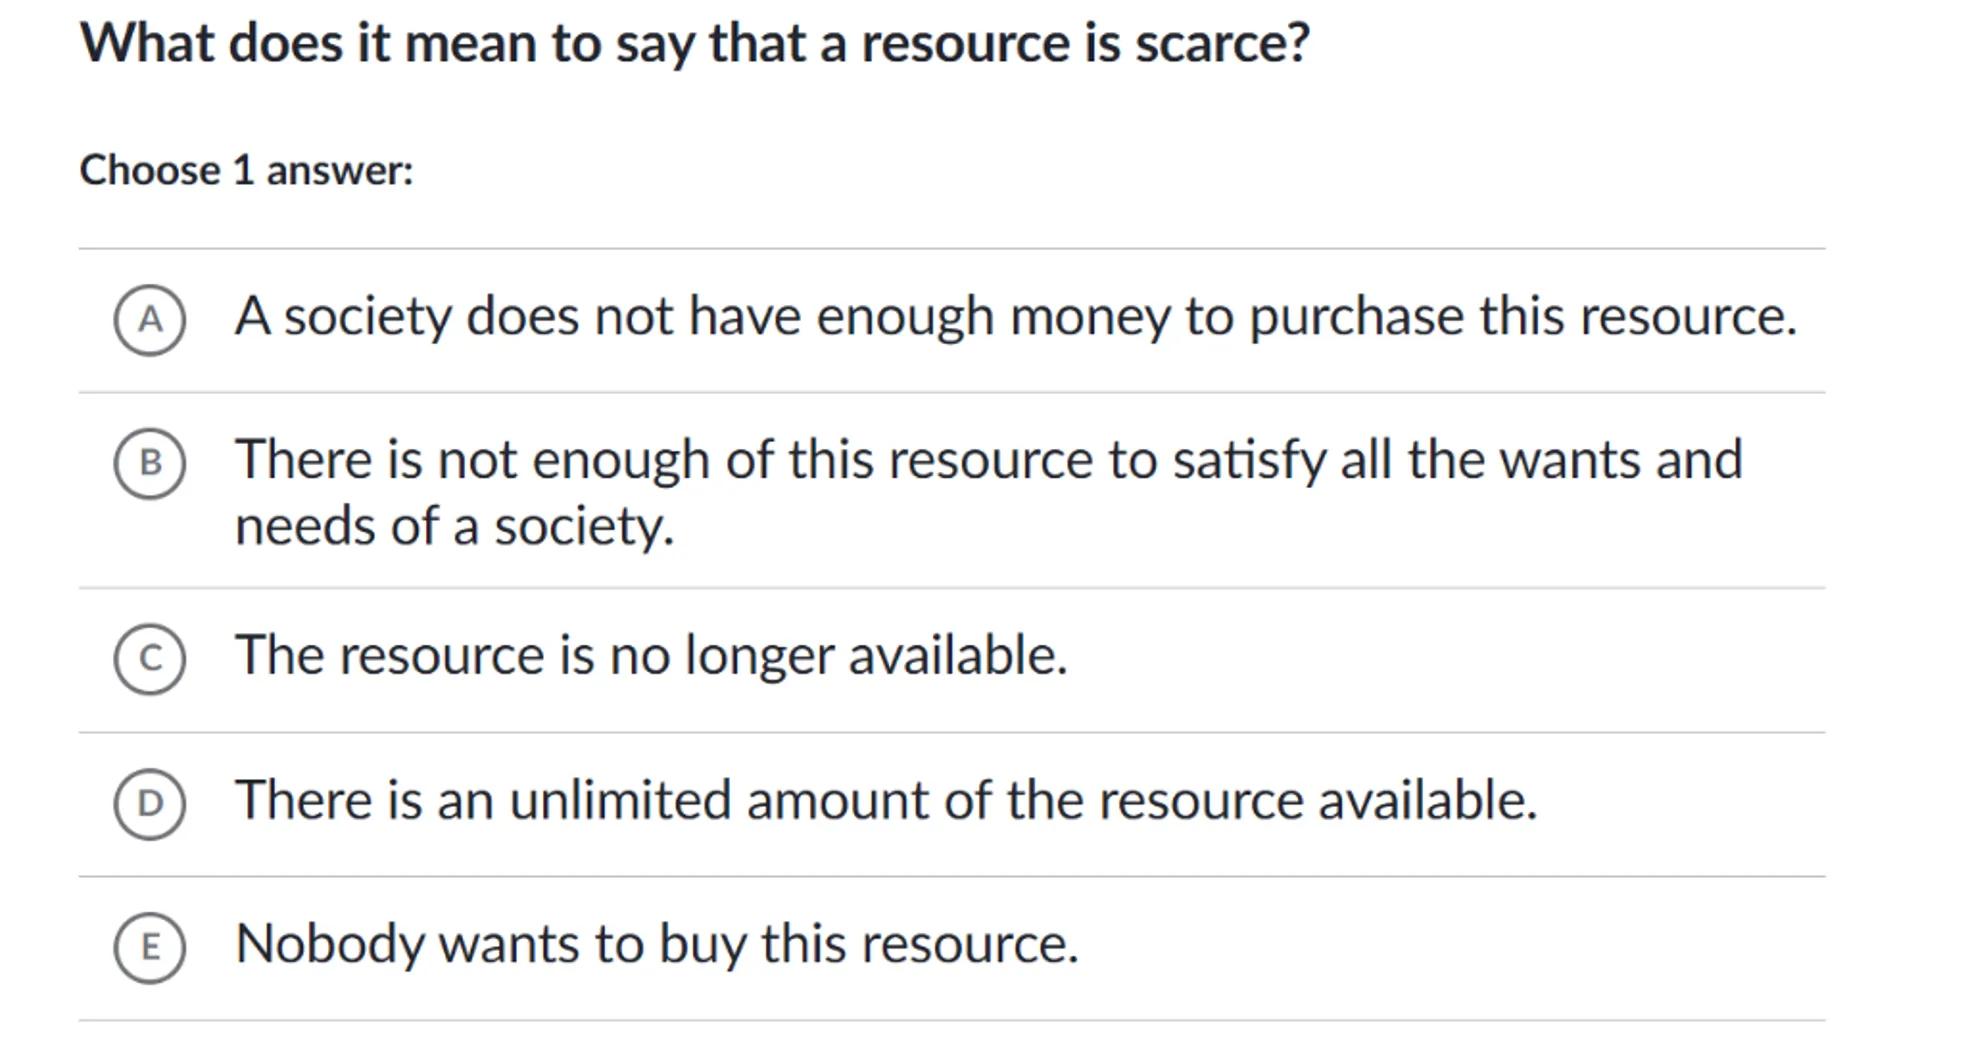Select radio button E
This screenshot has height=1061, width=1964.
tap(150, 947)
